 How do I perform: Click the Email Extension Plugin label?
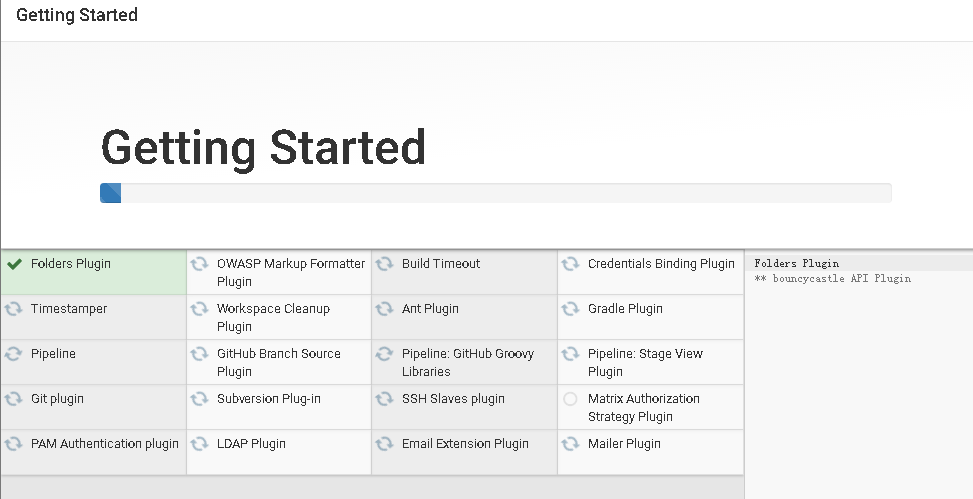pos(465,444)
